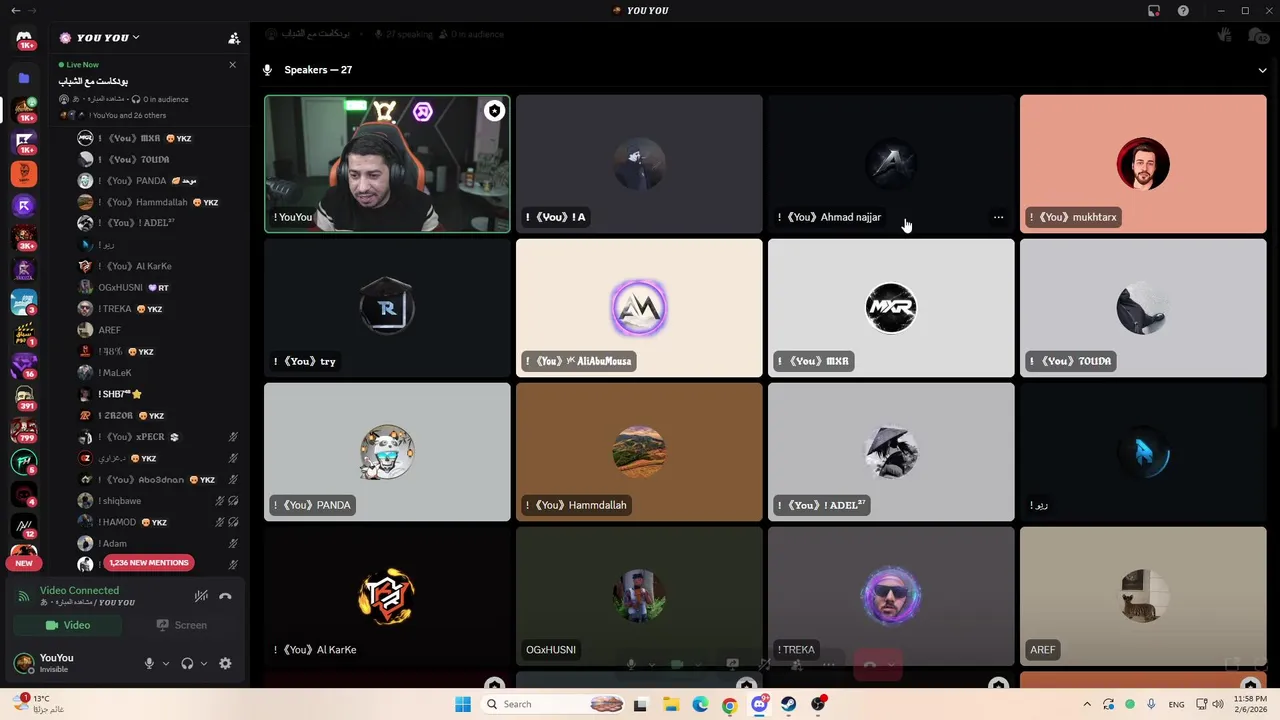The height and width of the screenshot is (720, 1280).
Task: Open ! HAMOD in participant list
Action: point(159,522)
